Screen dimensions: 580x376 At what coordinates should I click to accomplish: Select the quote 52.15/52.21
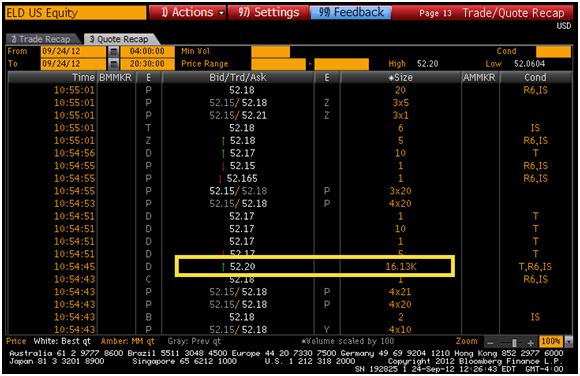pyautogui.click(x=238, y=115)
